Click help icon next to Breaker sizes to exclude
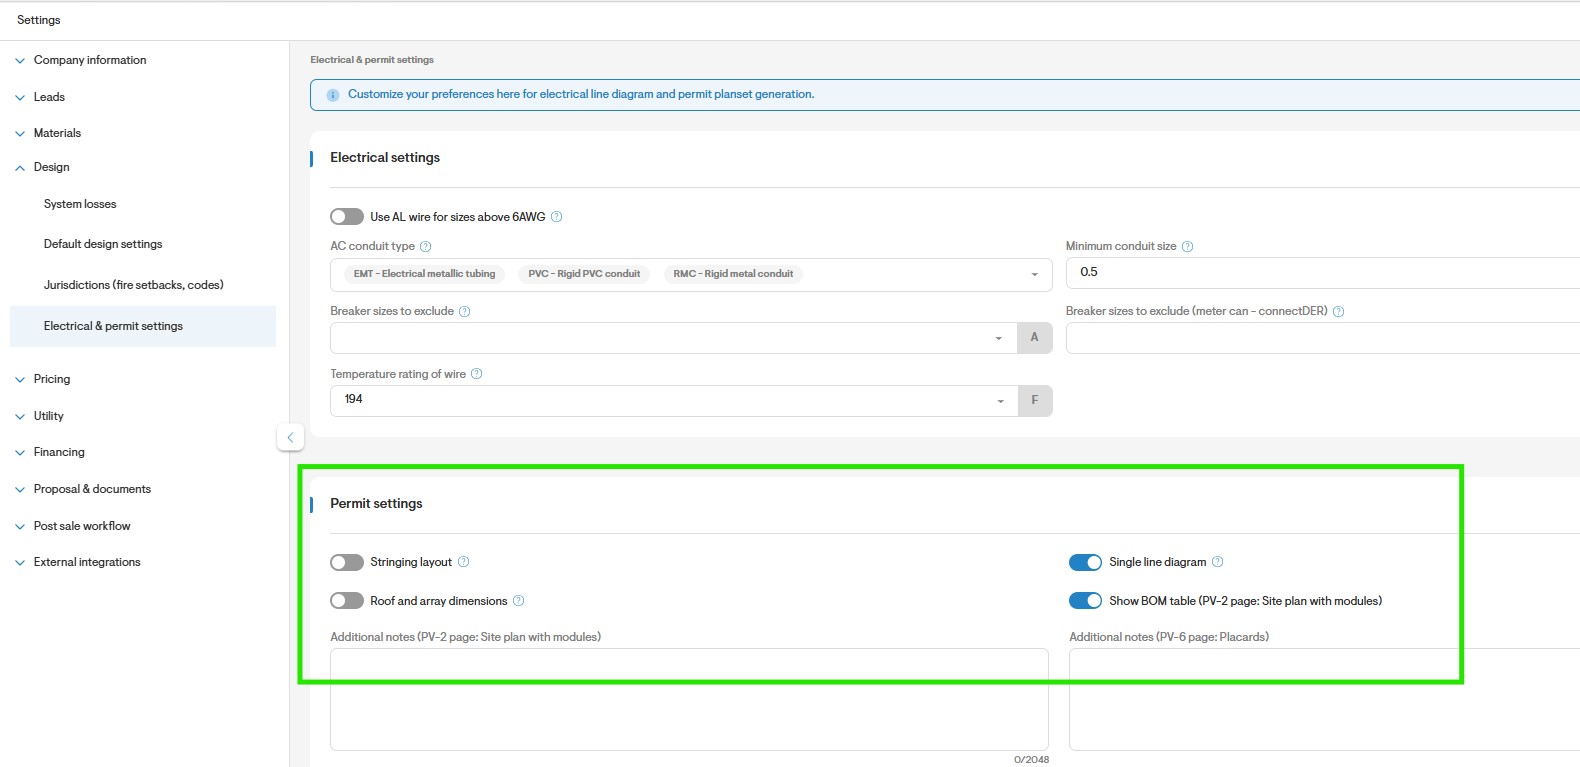Viewport: 1580px width, 767px height. click(x=465, y=311)
